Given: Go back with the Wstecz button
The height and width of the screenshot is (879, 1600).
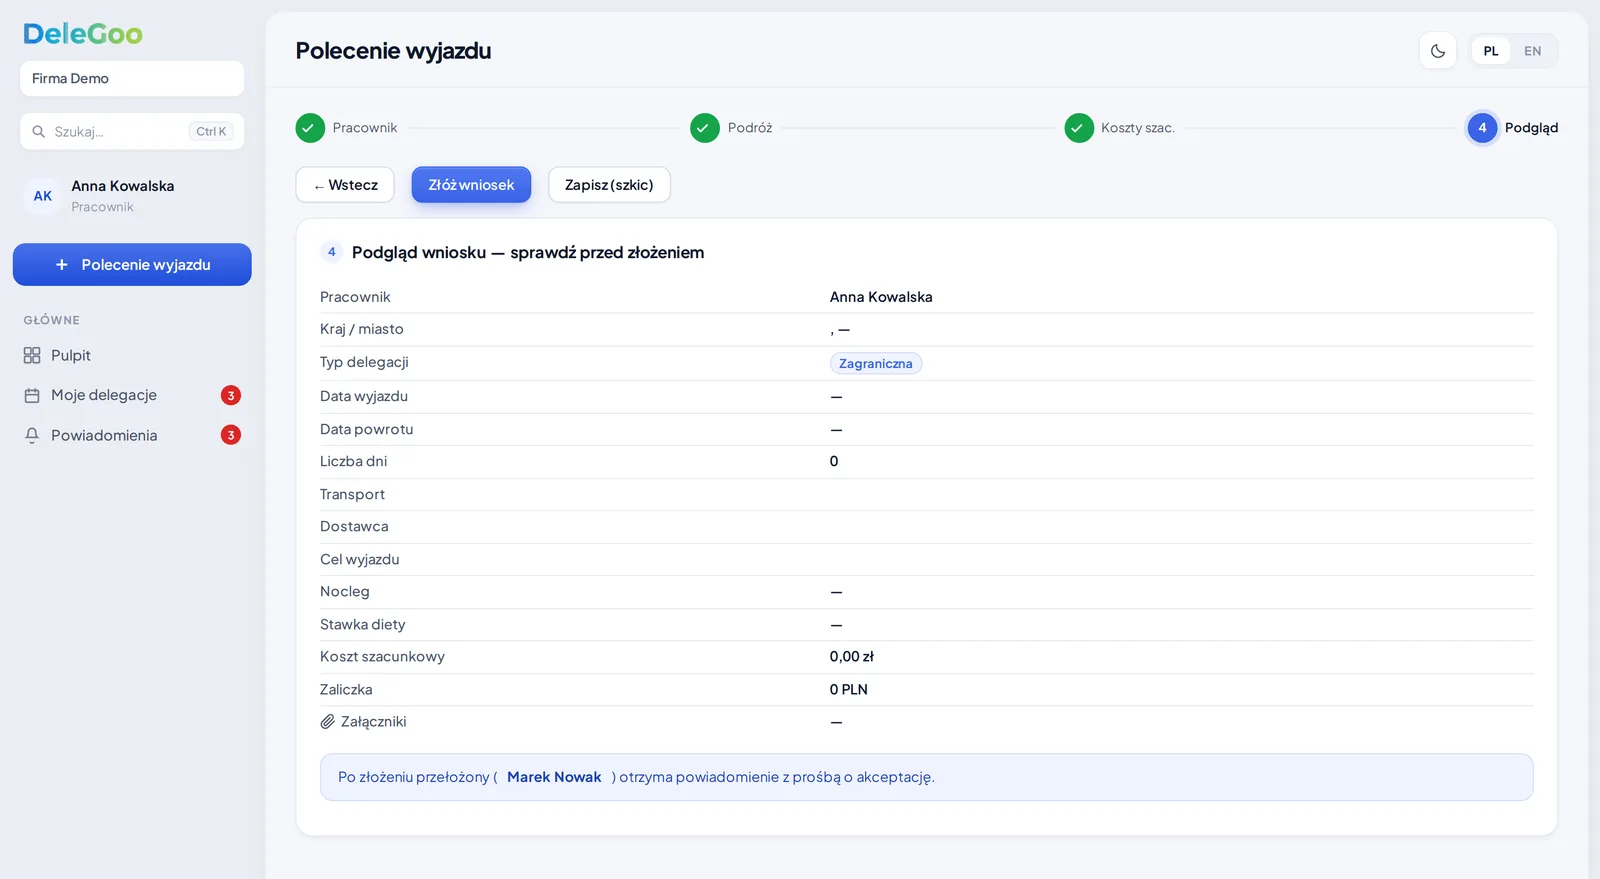Looking at the screenshot, I should pyautogui.click(x=345, y=185).
